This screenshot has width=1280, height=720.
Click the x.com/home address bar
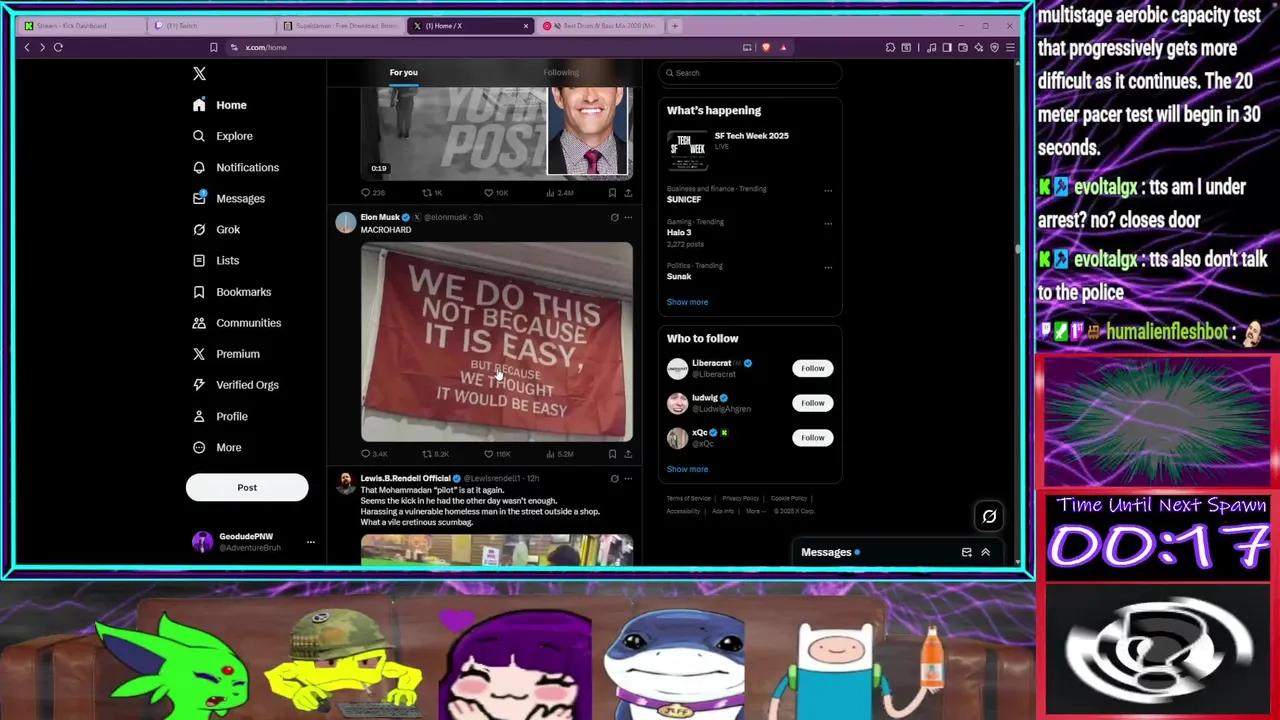(266, 47)
